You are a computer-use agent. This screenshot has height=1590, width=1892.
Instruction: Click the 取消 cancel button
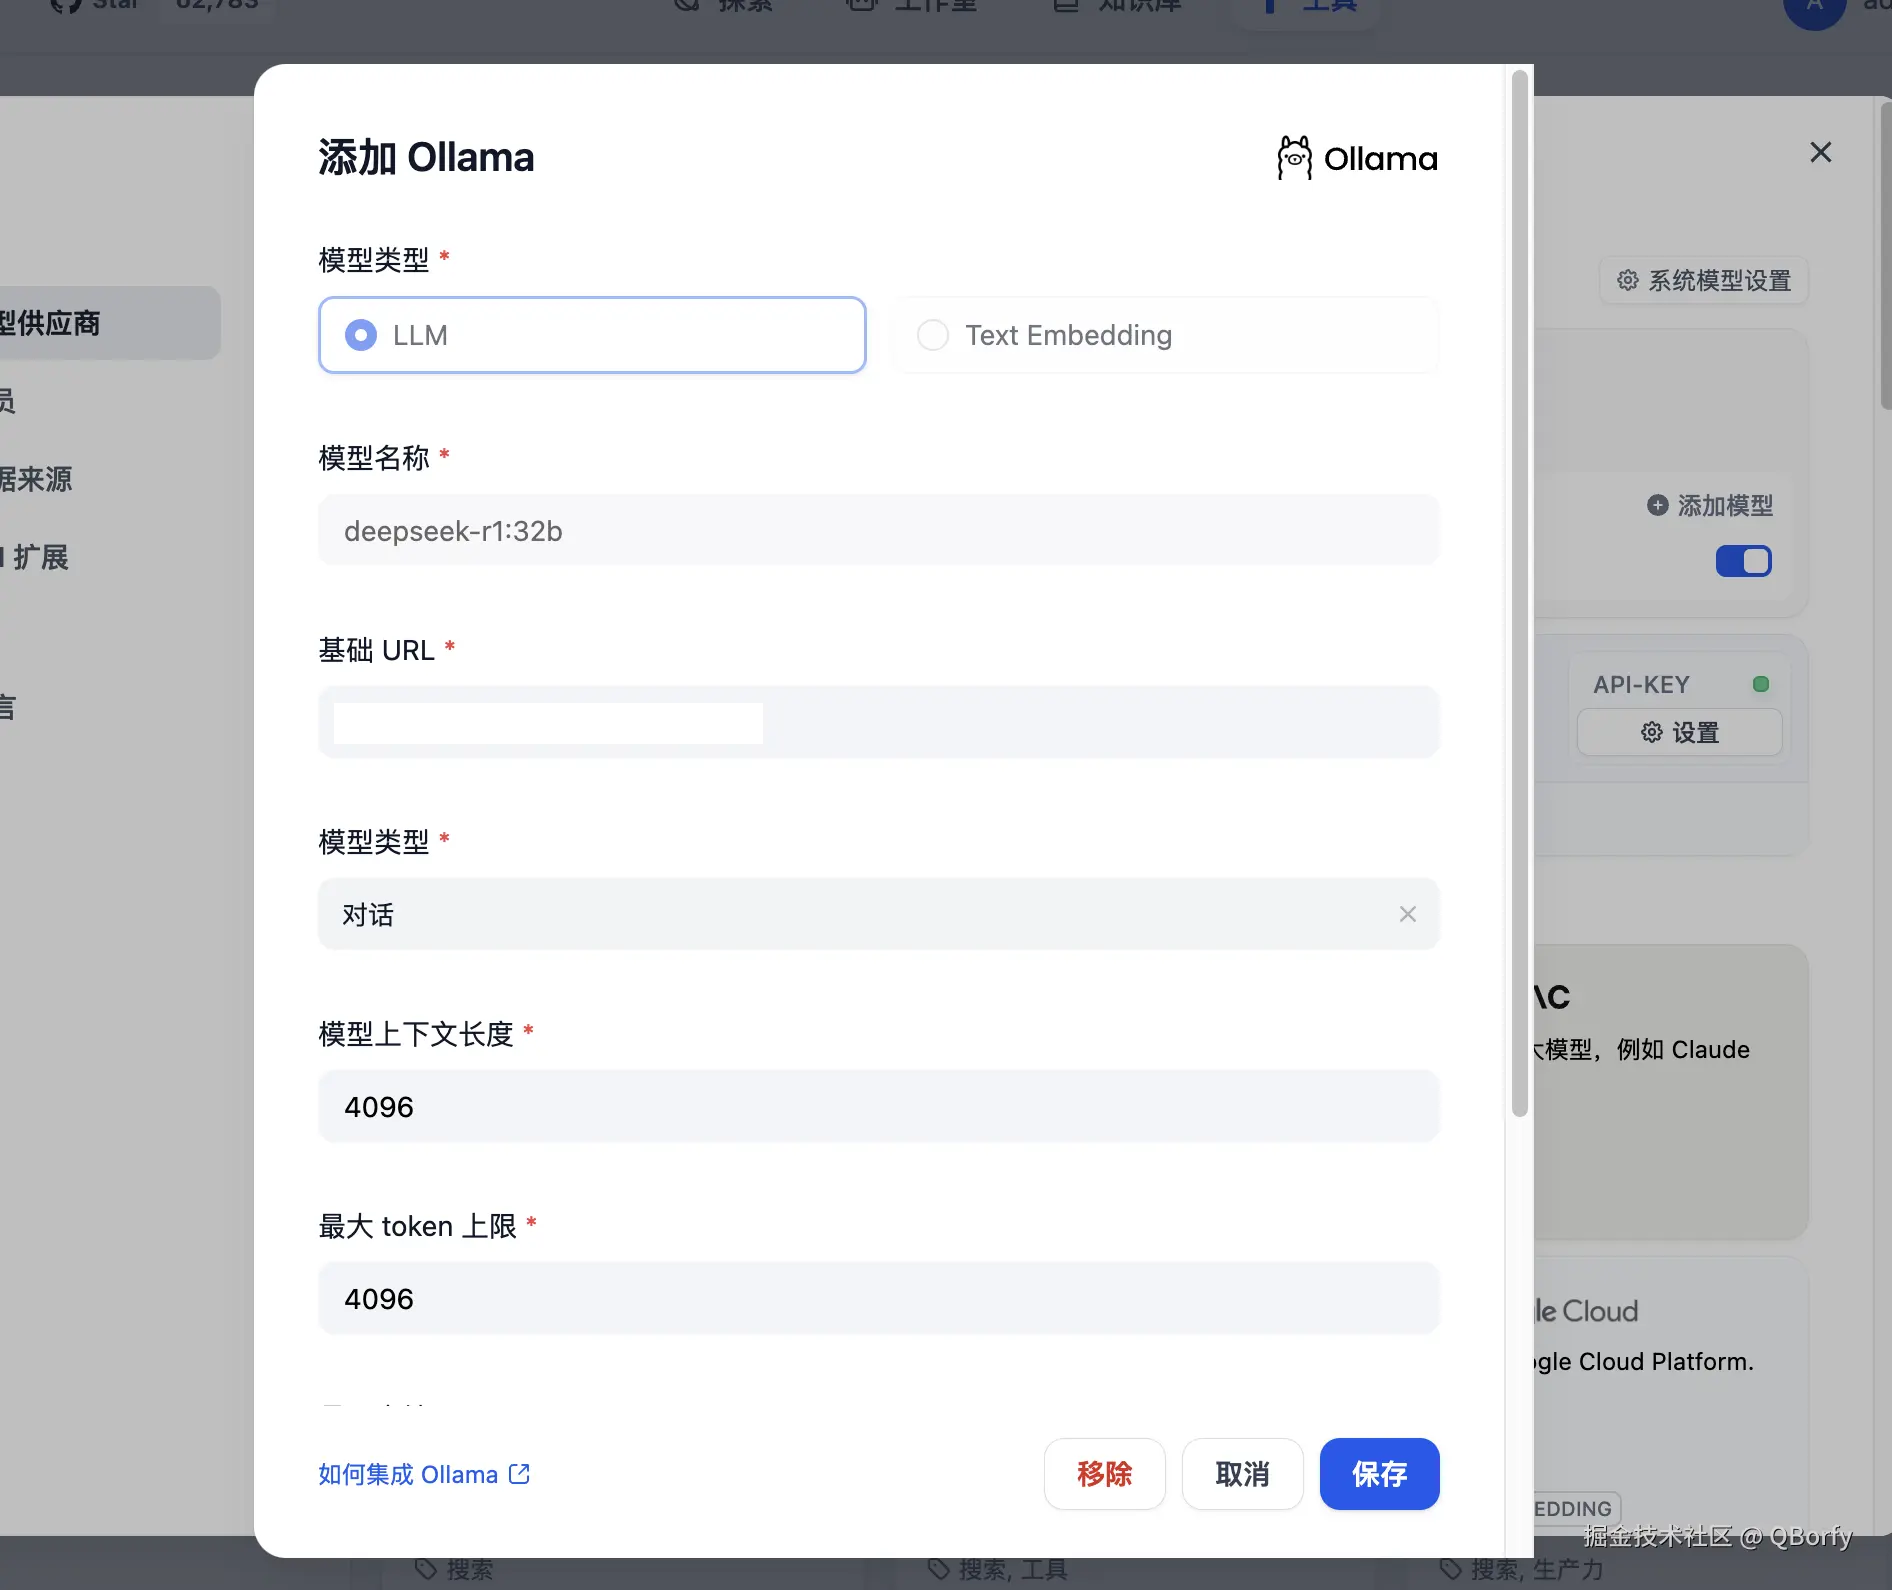1242,1474
